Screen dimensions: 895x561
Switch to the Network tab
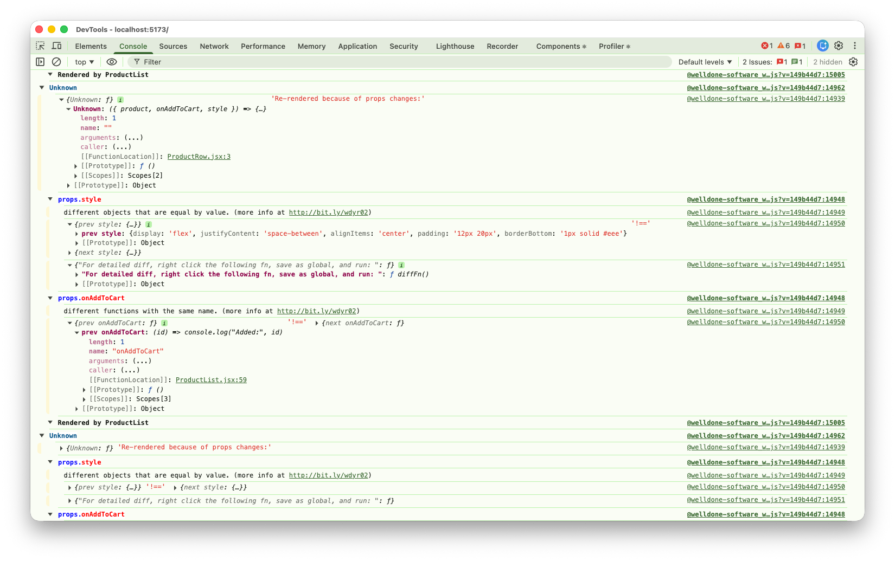point(214,46)
